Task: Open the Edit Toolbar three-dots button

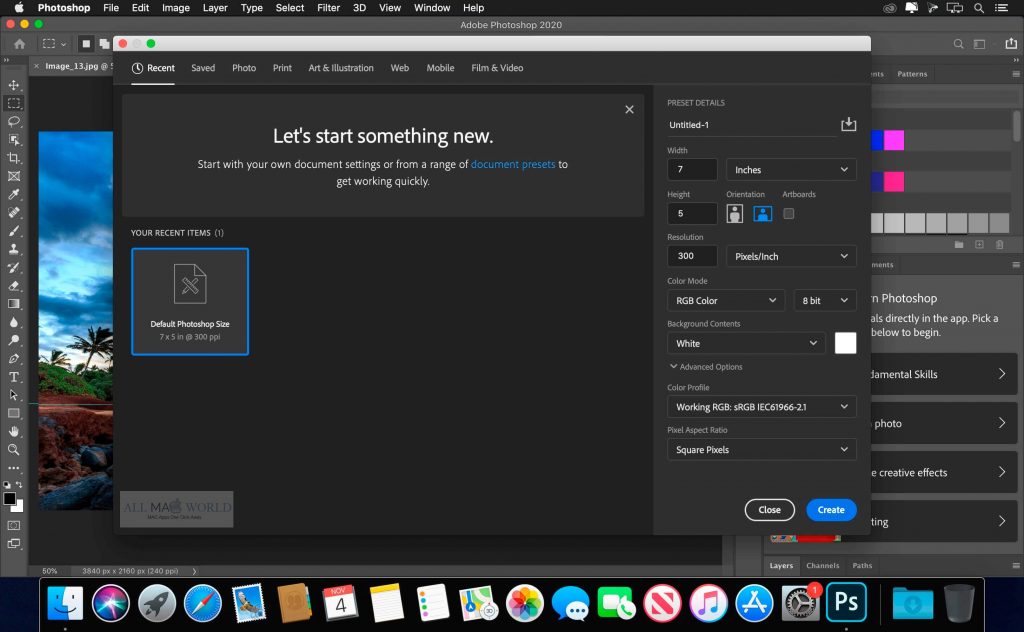Action: coord(14,468)
